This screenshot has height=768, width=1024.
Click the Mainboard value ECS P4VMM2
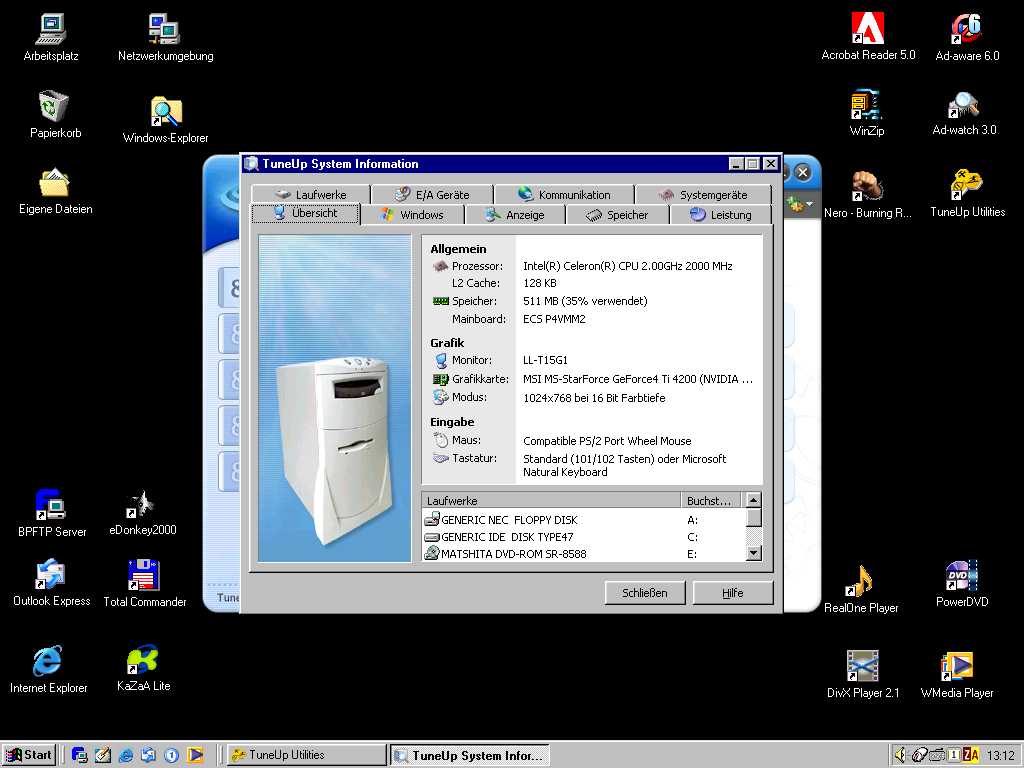pyautogui.click(x=554, y=319)
